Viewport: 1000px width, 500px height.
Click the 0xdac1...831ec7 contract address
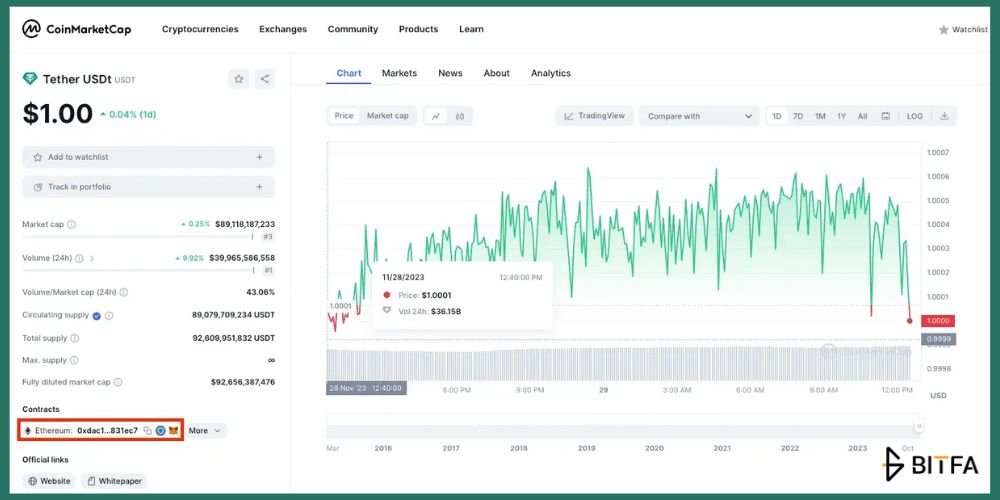pyautogui.click(x=107, y=430)
